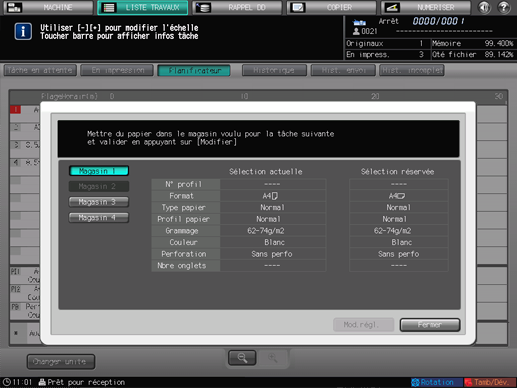517x388 pixels.
Task: Select the Planificateur tab
Action: [194, 70]
